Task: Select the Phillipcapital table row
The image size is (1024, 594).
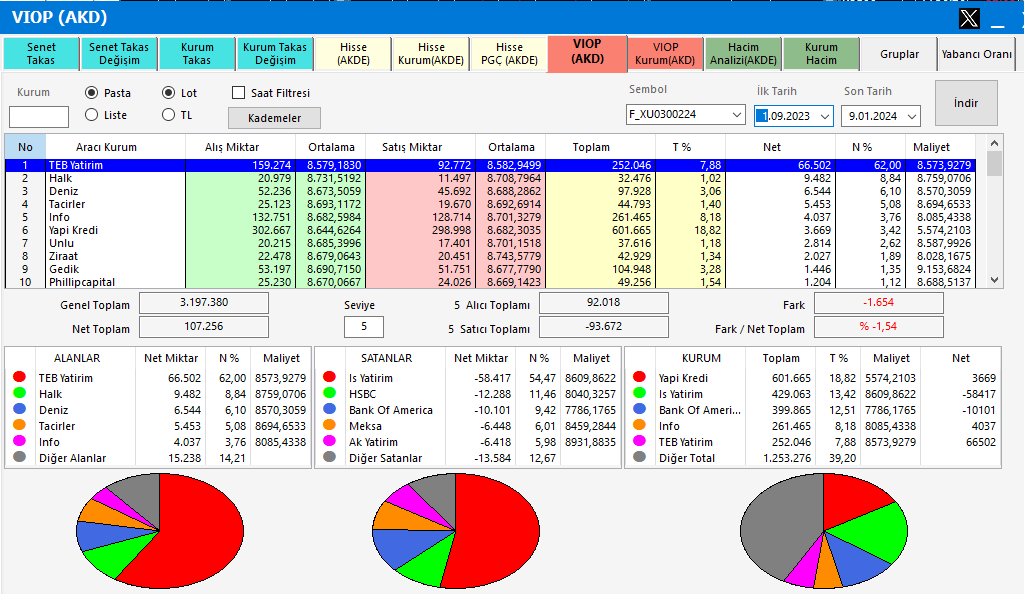Action: click(x=490, y=282)
